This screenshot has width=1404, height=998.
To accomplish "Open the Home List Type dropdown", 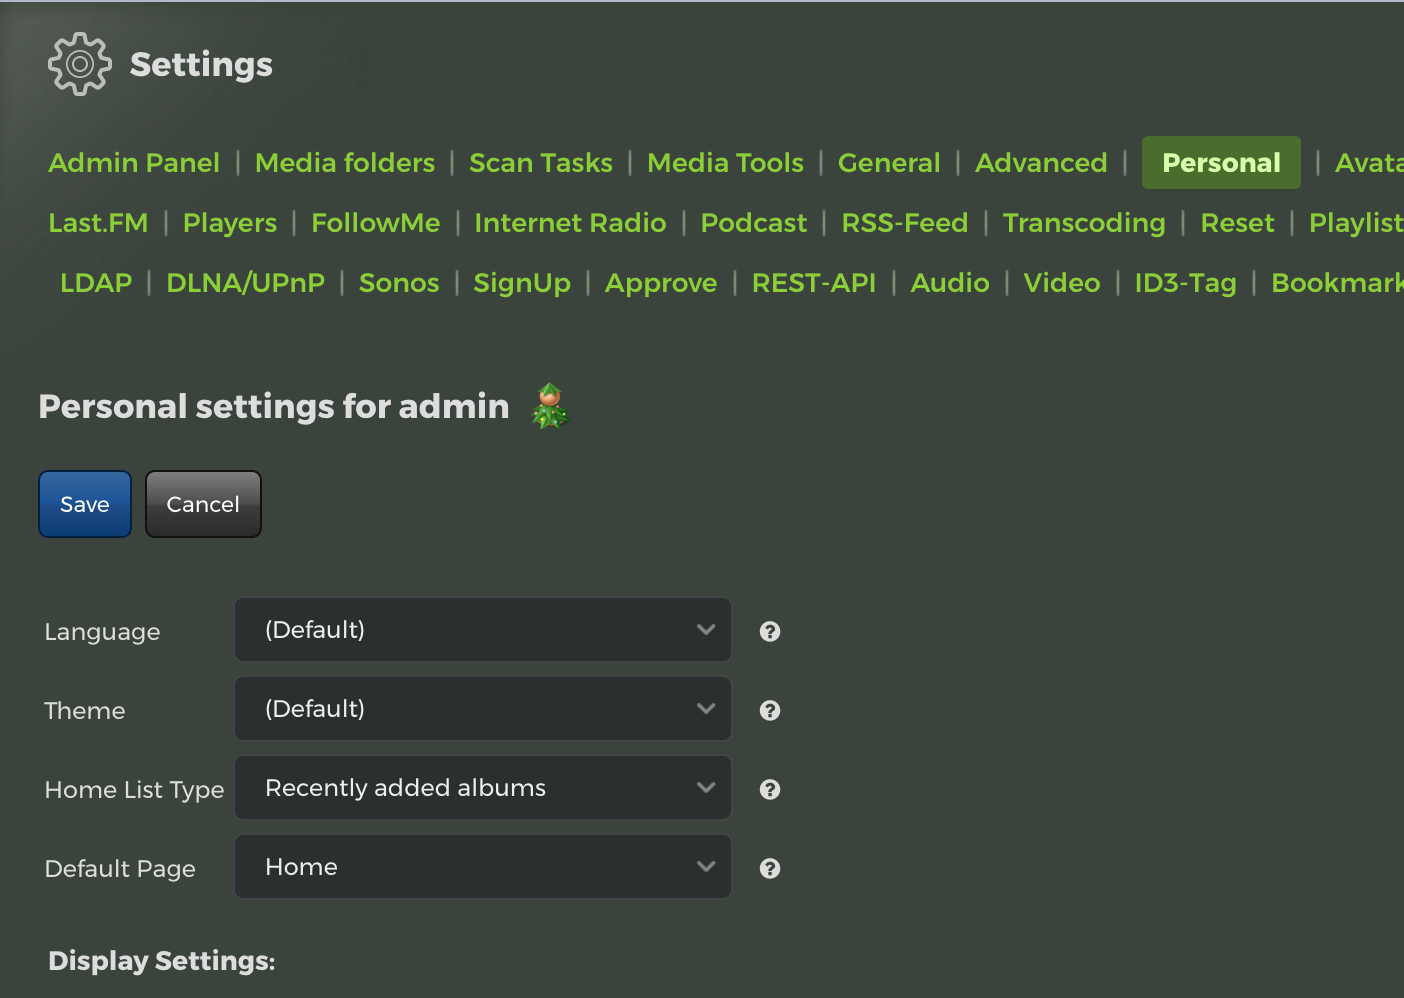I will click(x=483, y=788).
